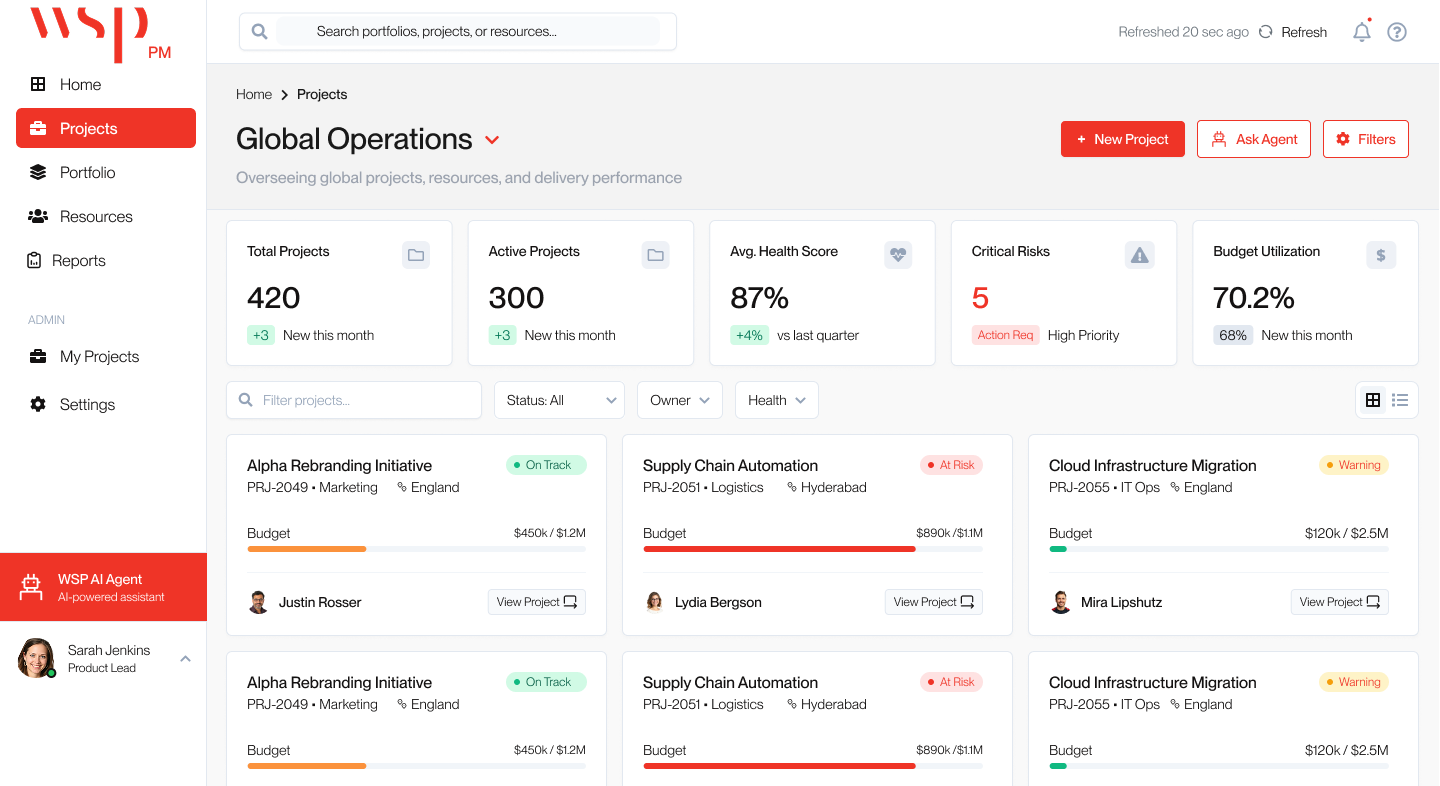Click the Avg. Health Score heart icon
The width and height of the screenshot is (1440, 786).
[x=898, y=255]
